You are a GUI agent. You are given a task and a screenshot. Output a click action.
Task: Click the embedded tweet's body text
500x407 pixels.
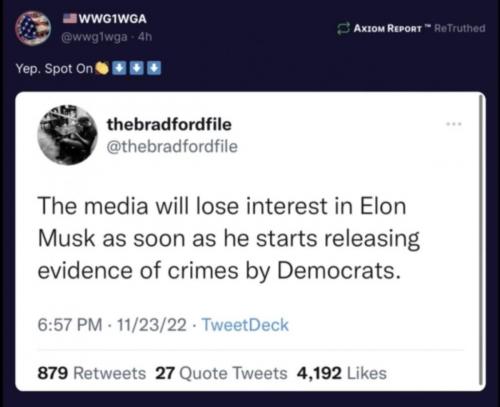pyautogui.click(x=229, y=238)
